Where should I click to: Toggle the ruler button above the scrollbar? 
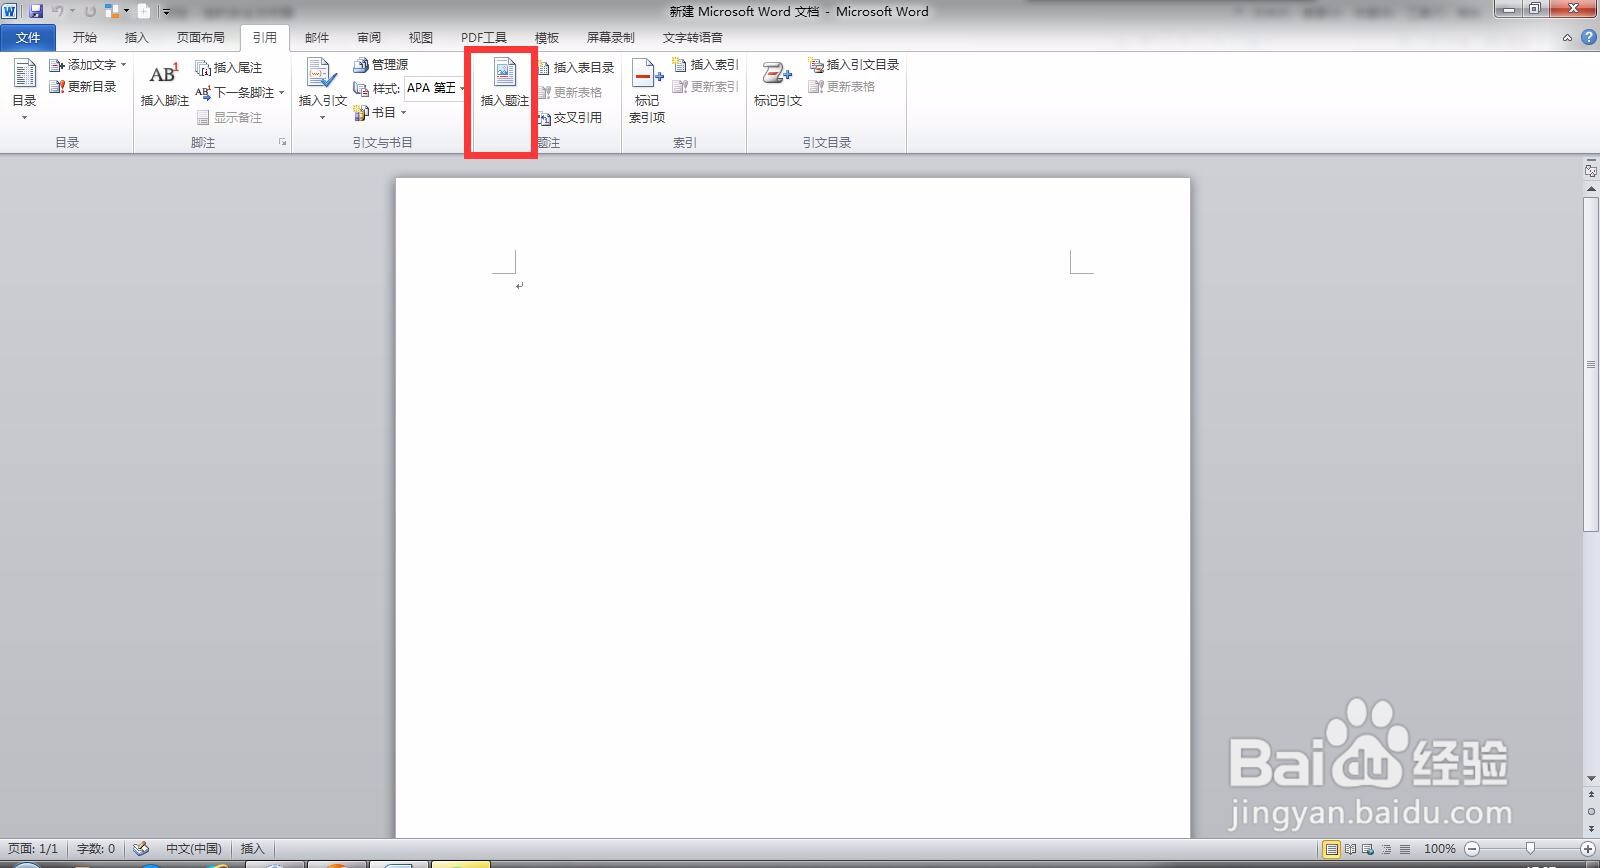1591,172
